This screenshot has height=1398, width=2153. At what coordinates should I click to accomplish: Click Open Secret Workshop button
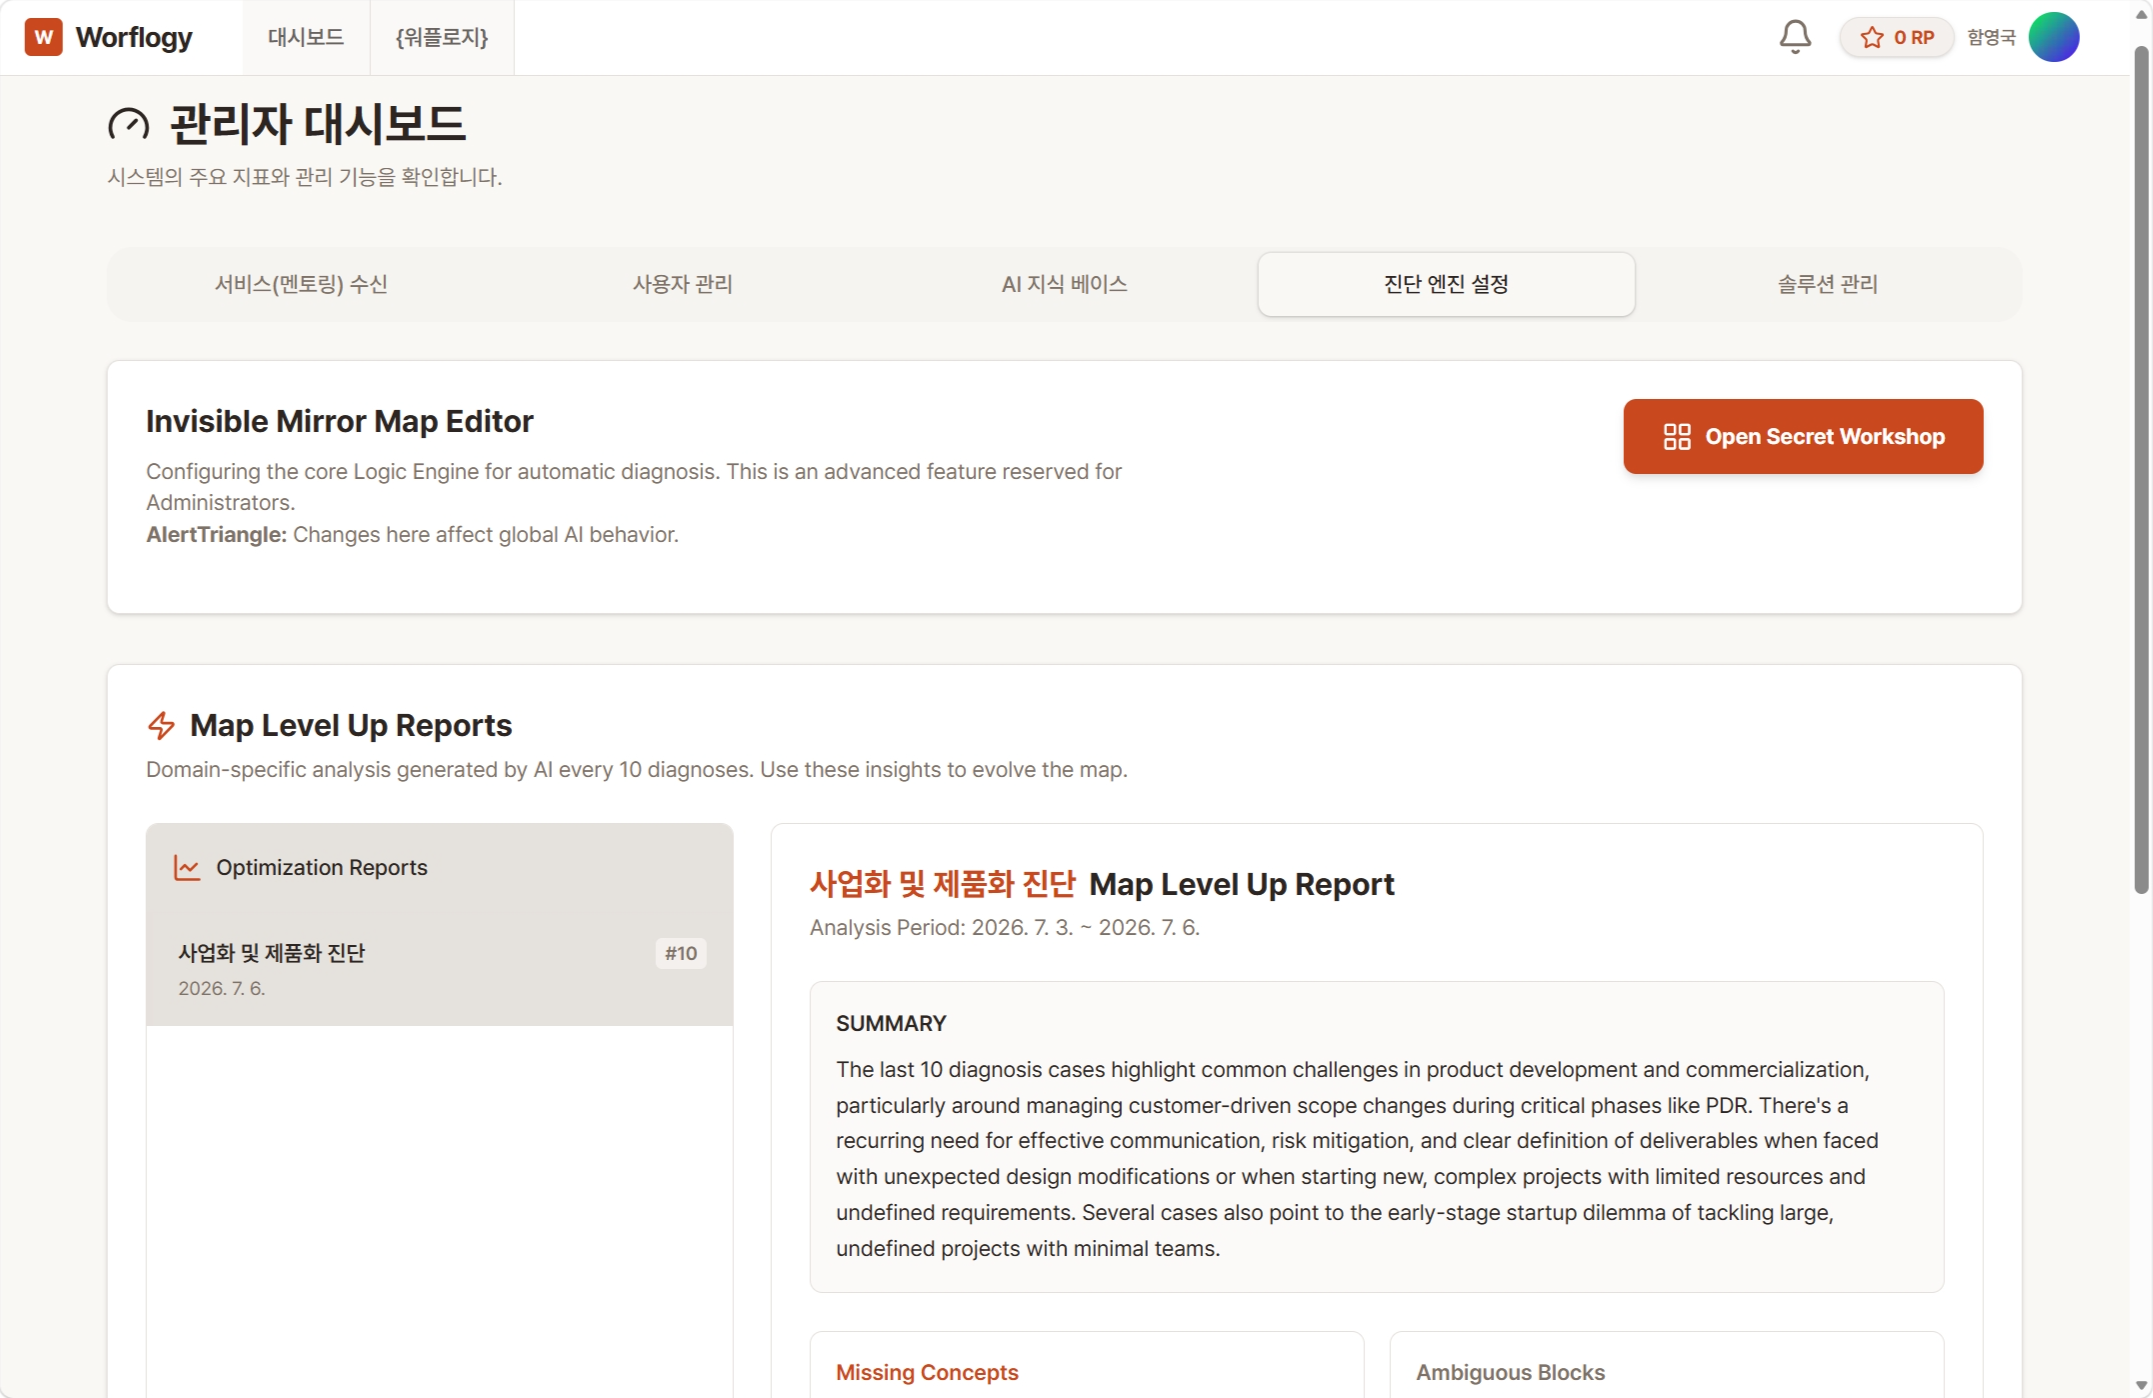point(1803,437)
